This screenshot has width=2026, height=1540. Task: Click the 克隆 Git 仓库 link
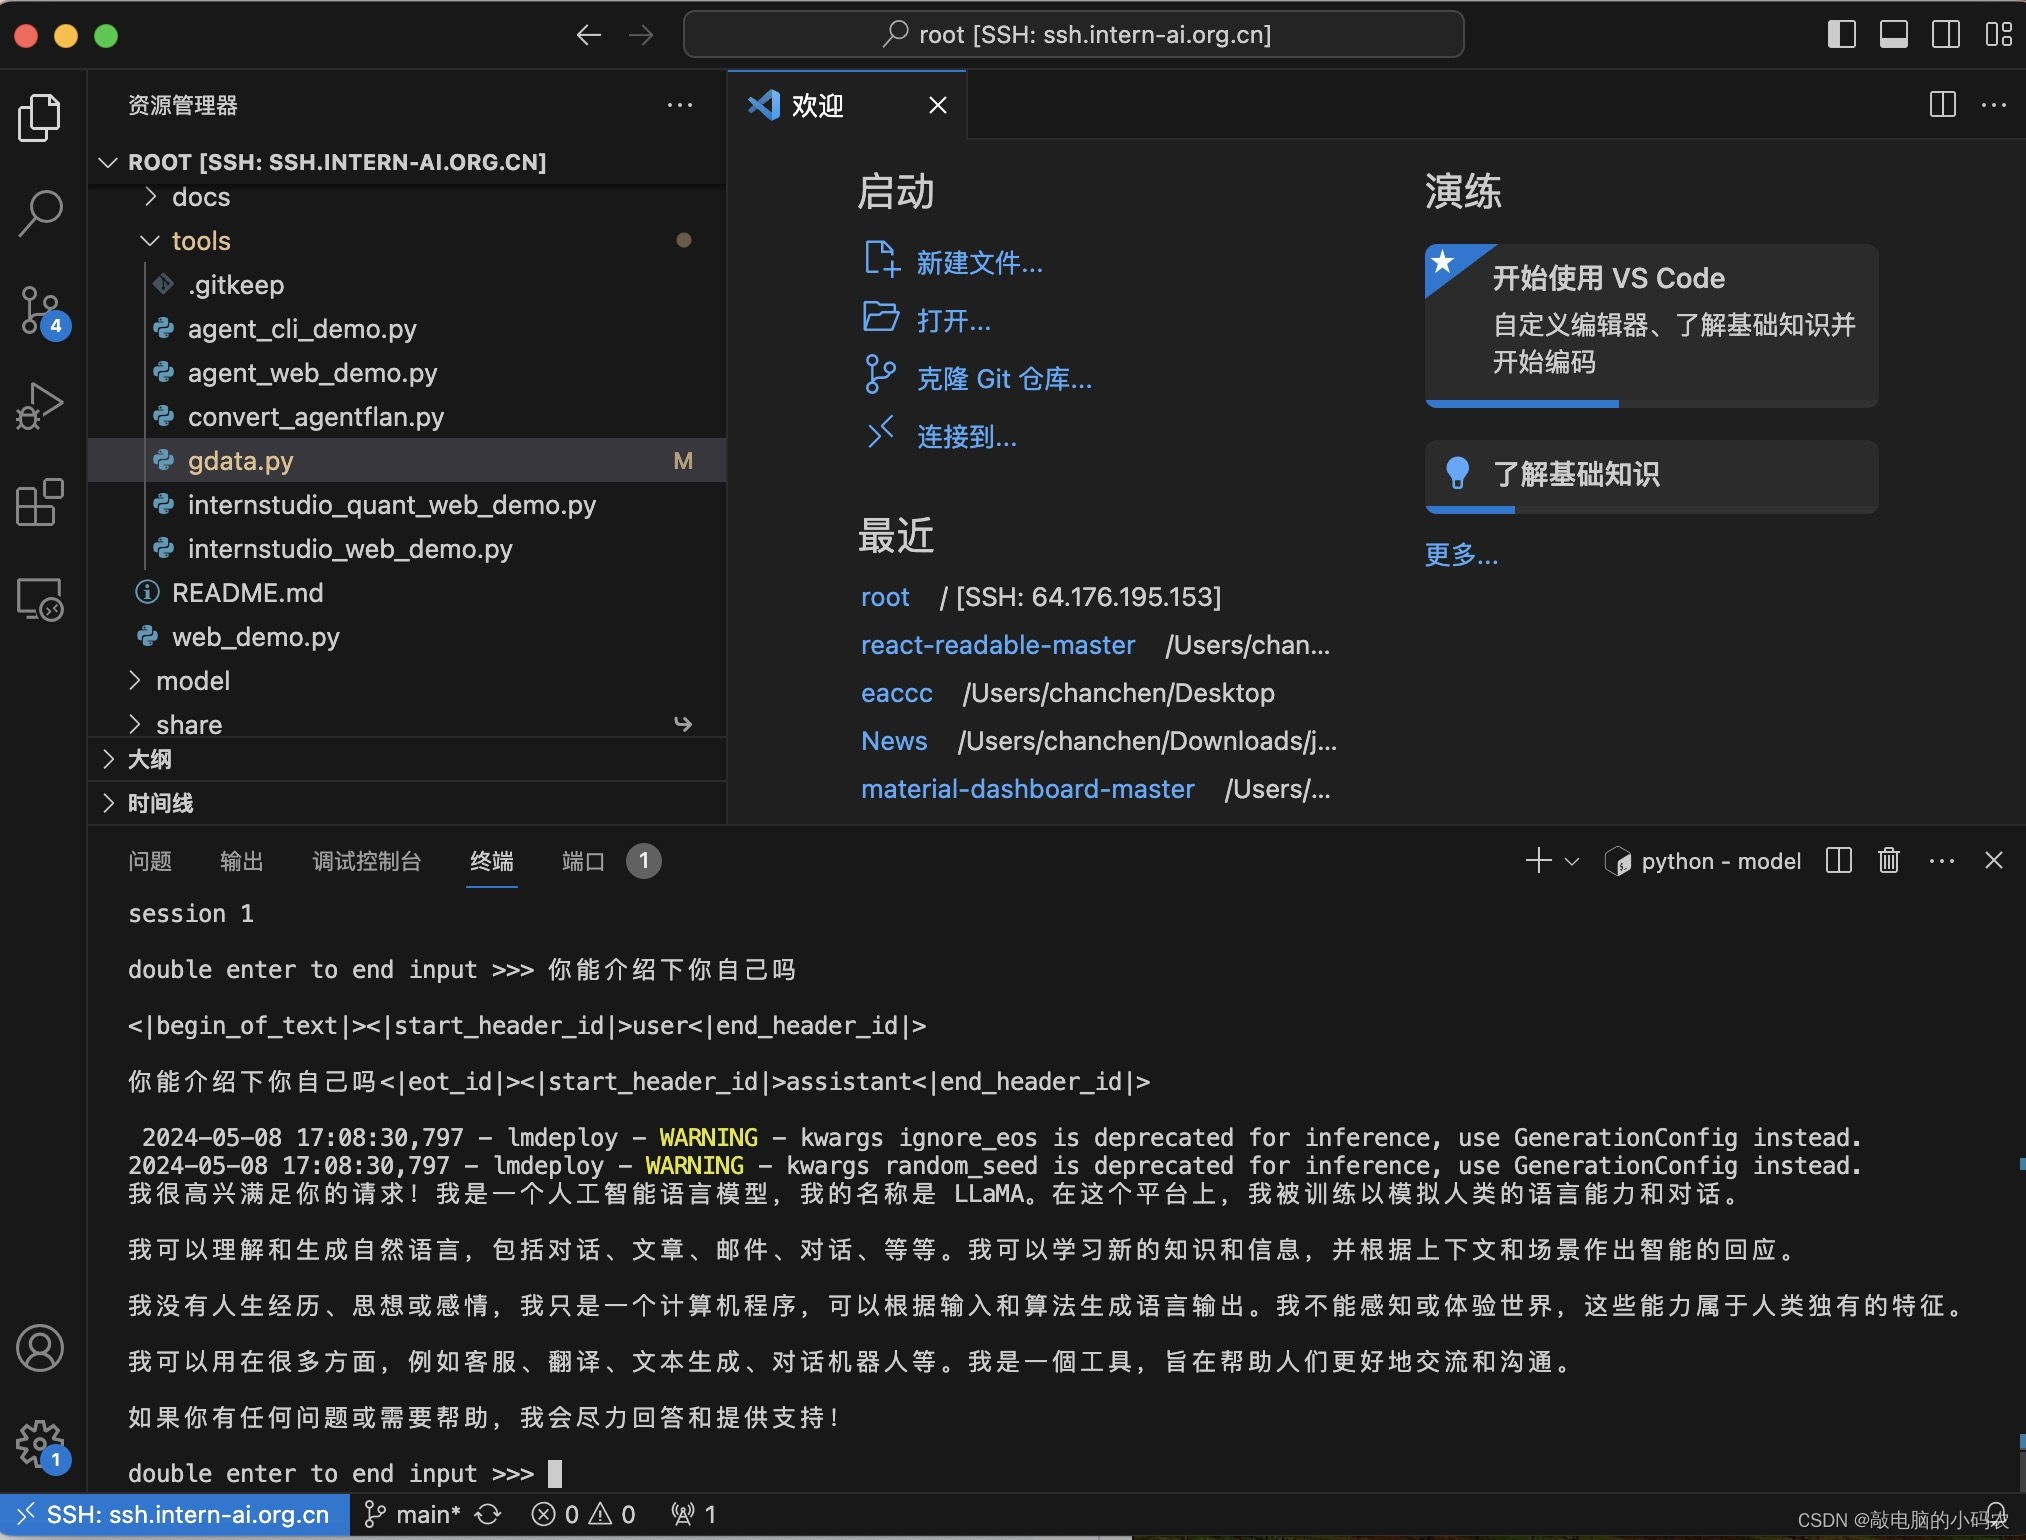tap(1004, 379)
